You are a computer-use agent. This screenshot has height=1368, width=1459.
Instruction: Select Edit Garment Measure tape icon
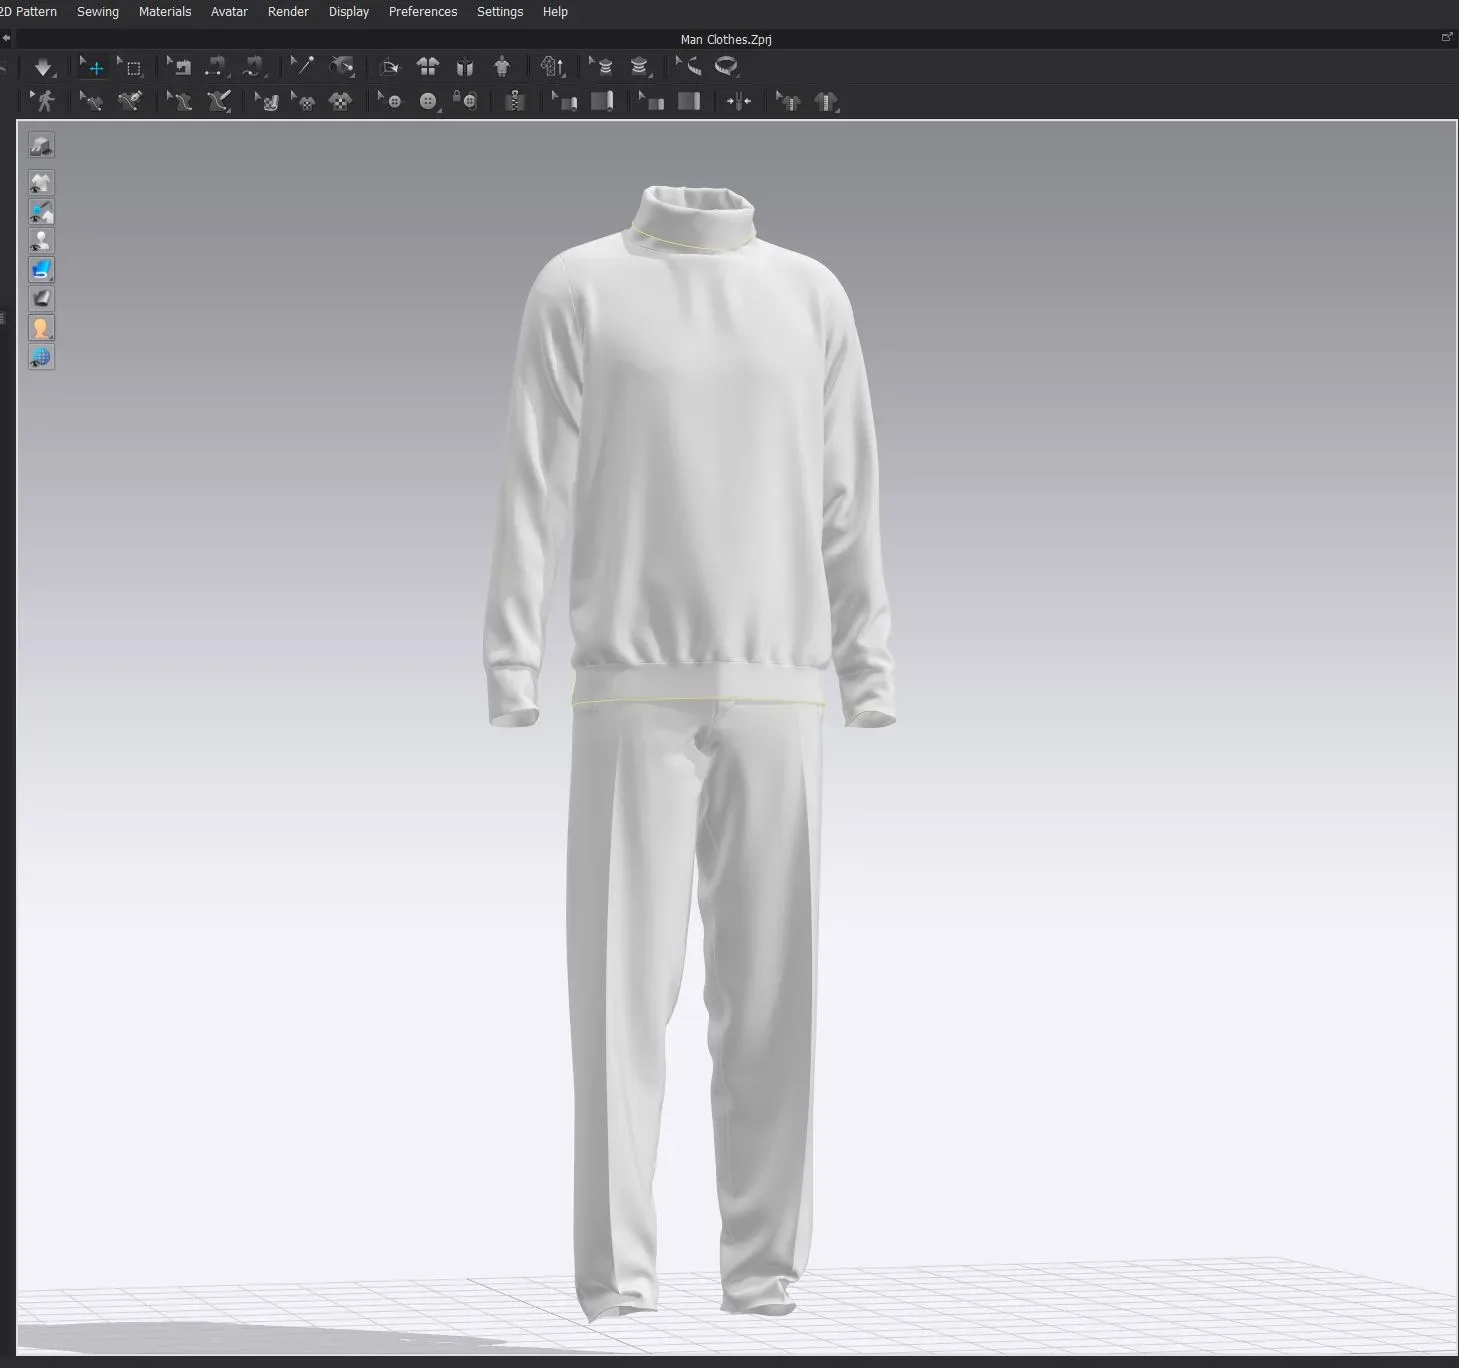[x=689, y=67]
